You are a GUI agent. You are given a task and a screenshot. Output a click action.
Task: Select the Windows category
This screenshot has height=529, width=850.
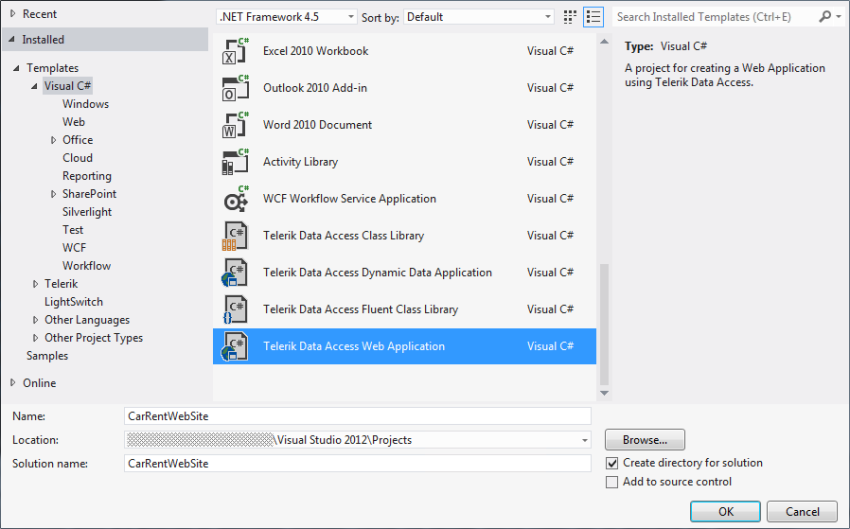click(x=86, y=104)
